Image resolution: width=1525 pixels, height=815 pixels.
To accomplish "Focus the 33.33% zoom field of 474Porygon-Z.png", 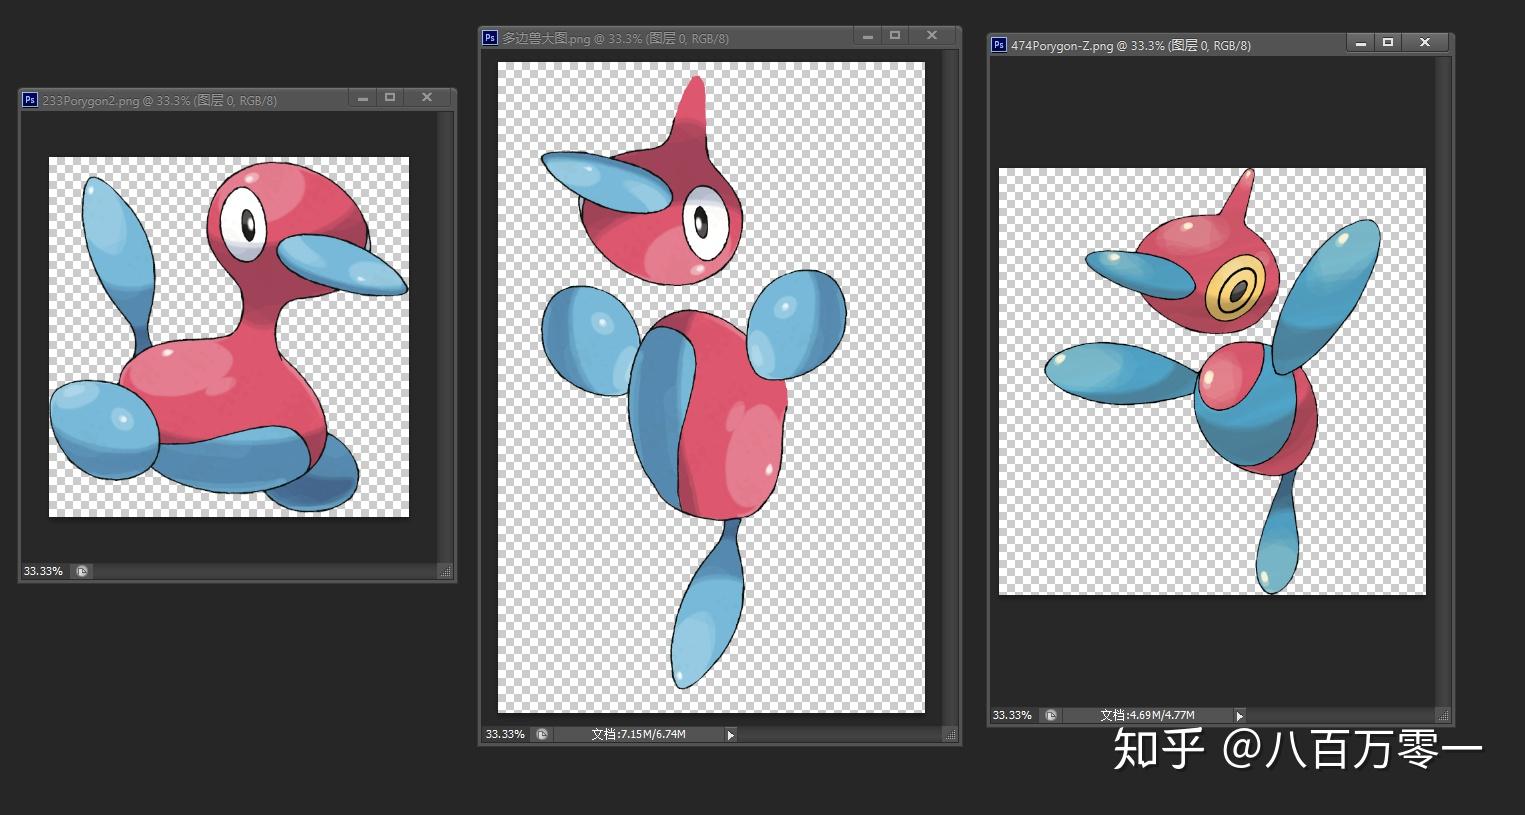I will point(1013,715).
